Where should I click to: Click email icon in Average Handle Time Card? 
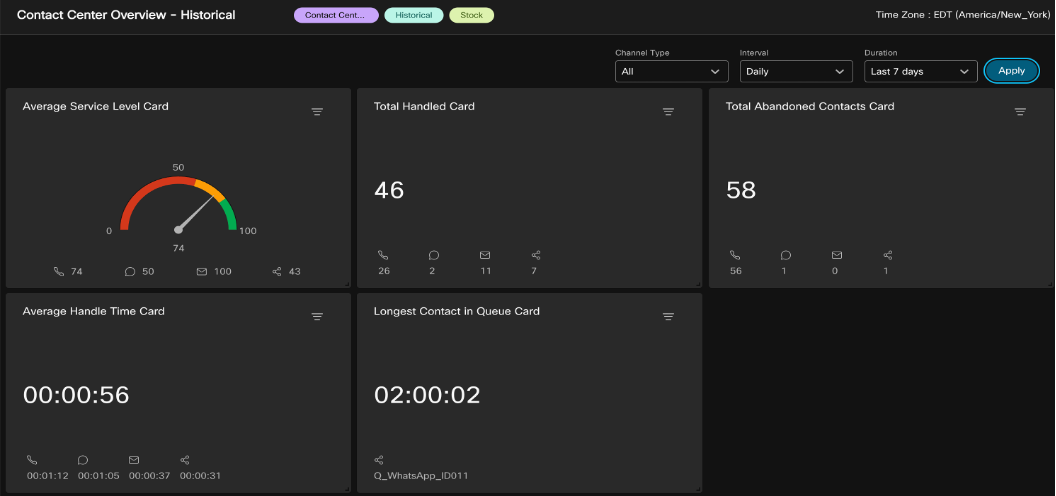point(134,460)
